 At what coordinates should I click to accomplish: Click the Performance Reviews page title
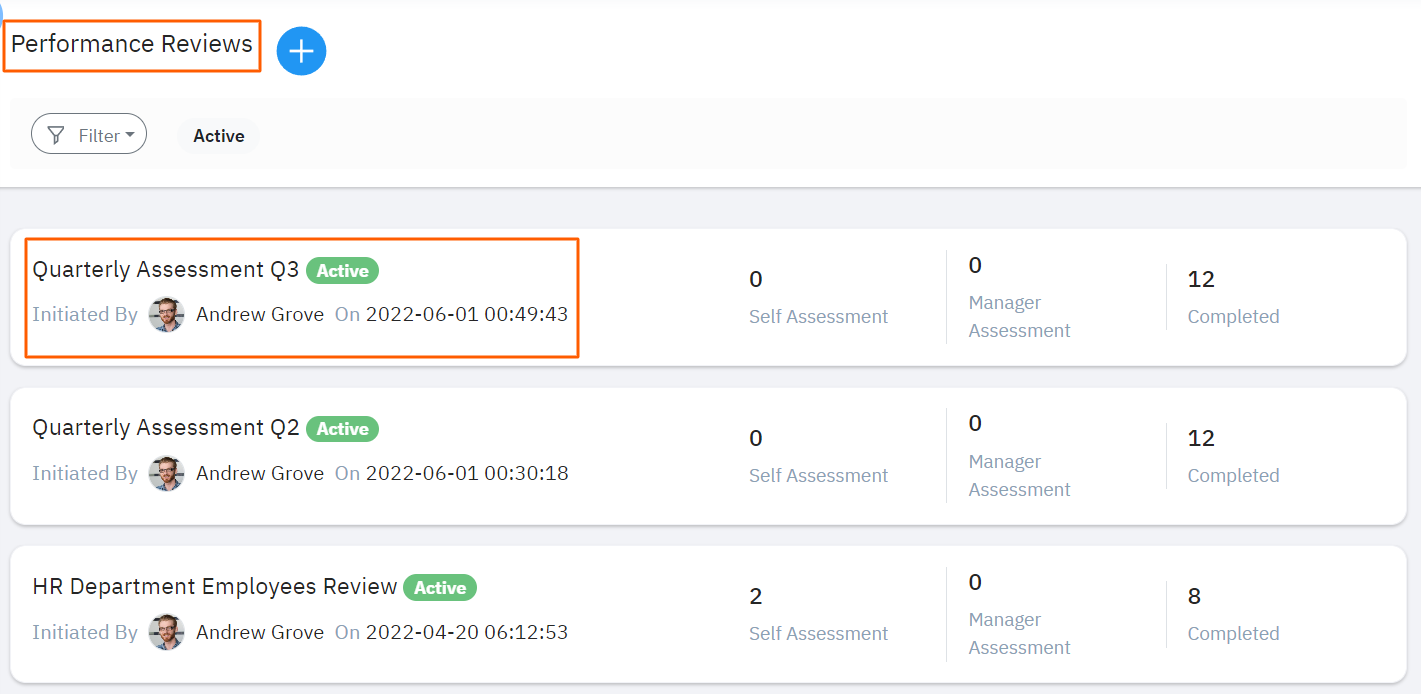(x=132, y=44)
